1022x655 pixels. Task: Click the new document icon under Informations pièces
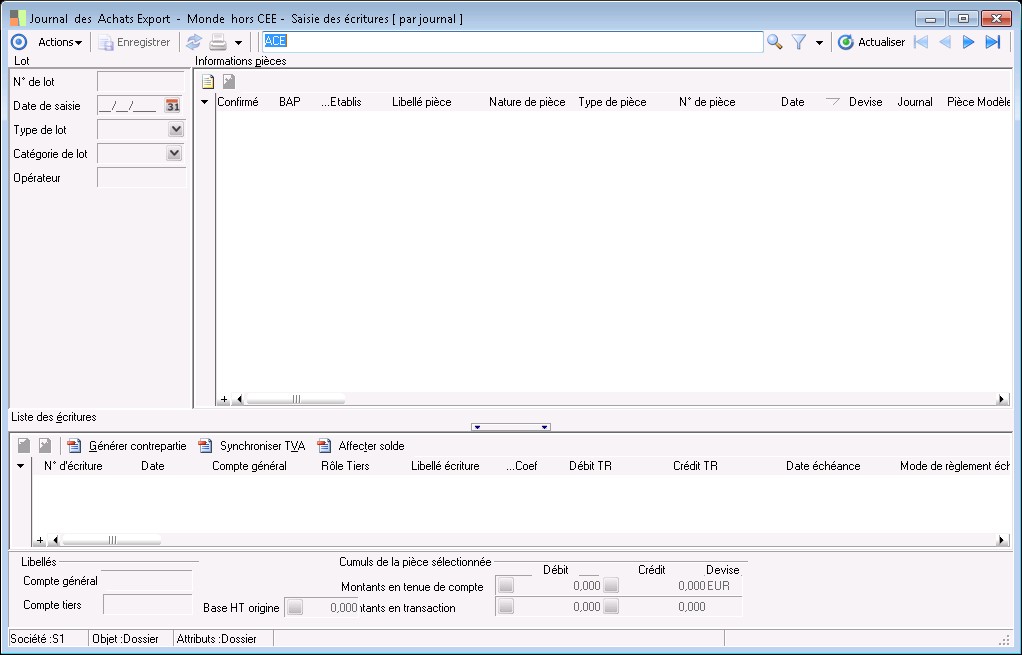click(x=208, y=82)
